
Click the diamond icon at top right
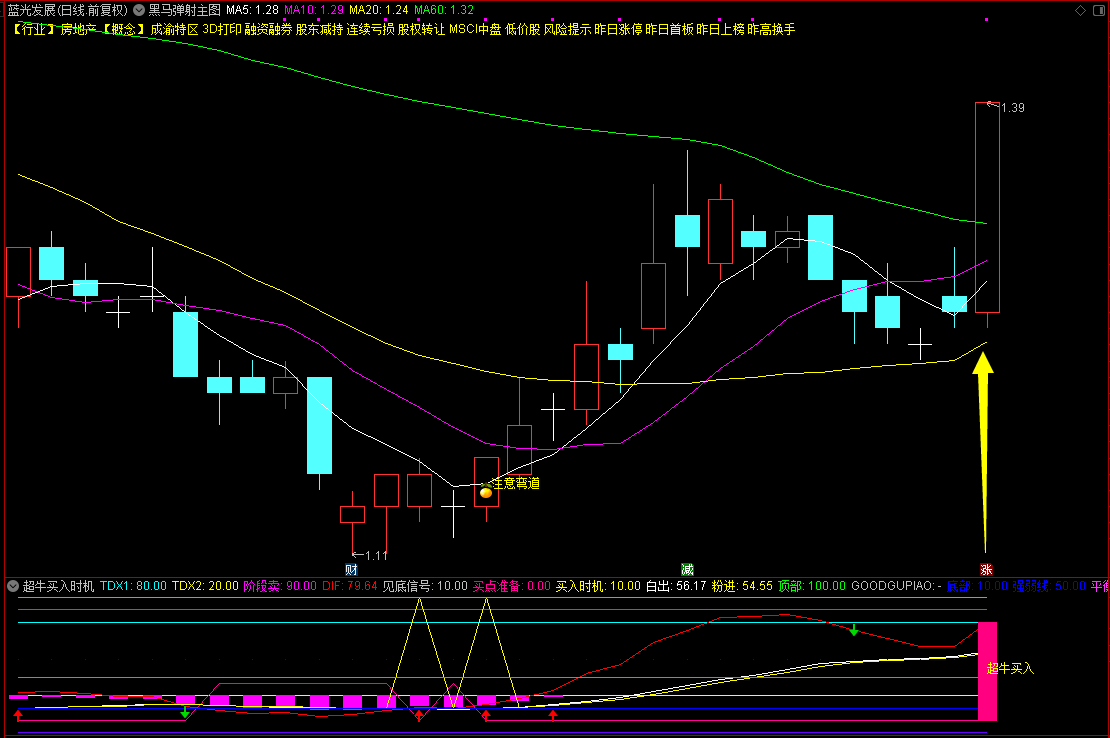point(1080,10)
